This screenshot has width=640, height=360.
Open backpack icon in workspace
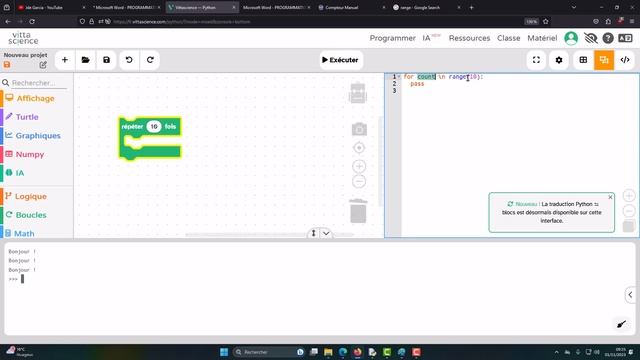click(x=358, y=93)
